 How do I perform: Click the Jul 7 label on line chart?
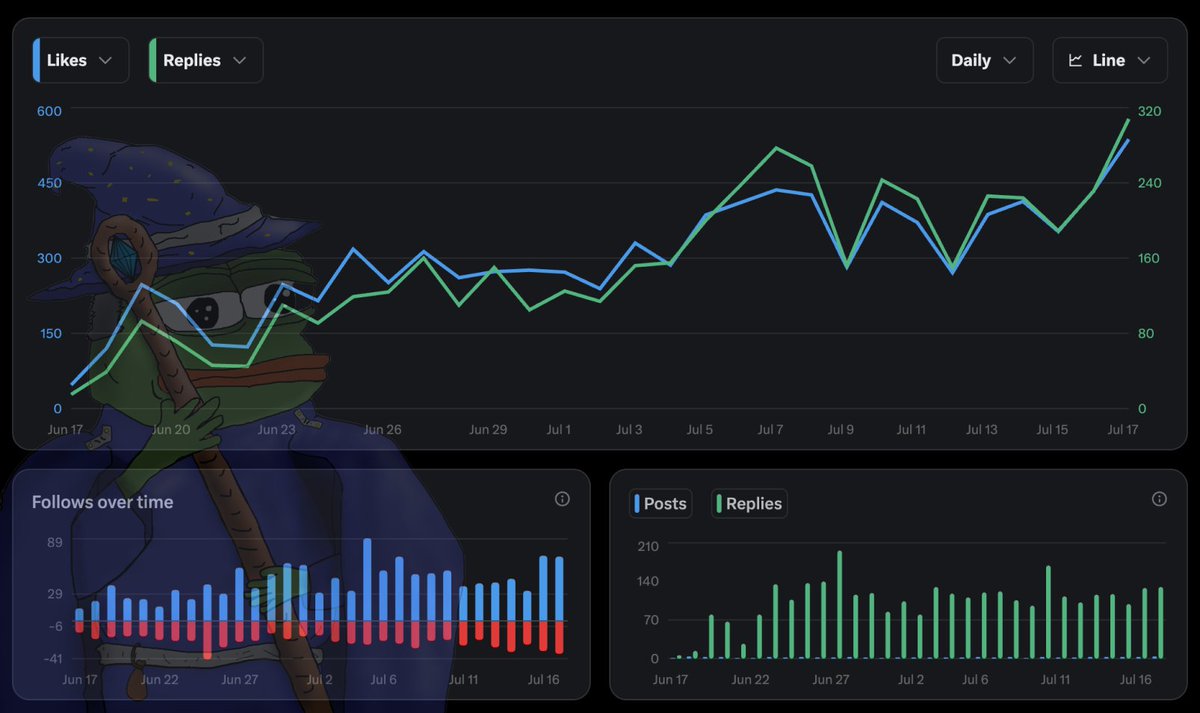(770, 430)
